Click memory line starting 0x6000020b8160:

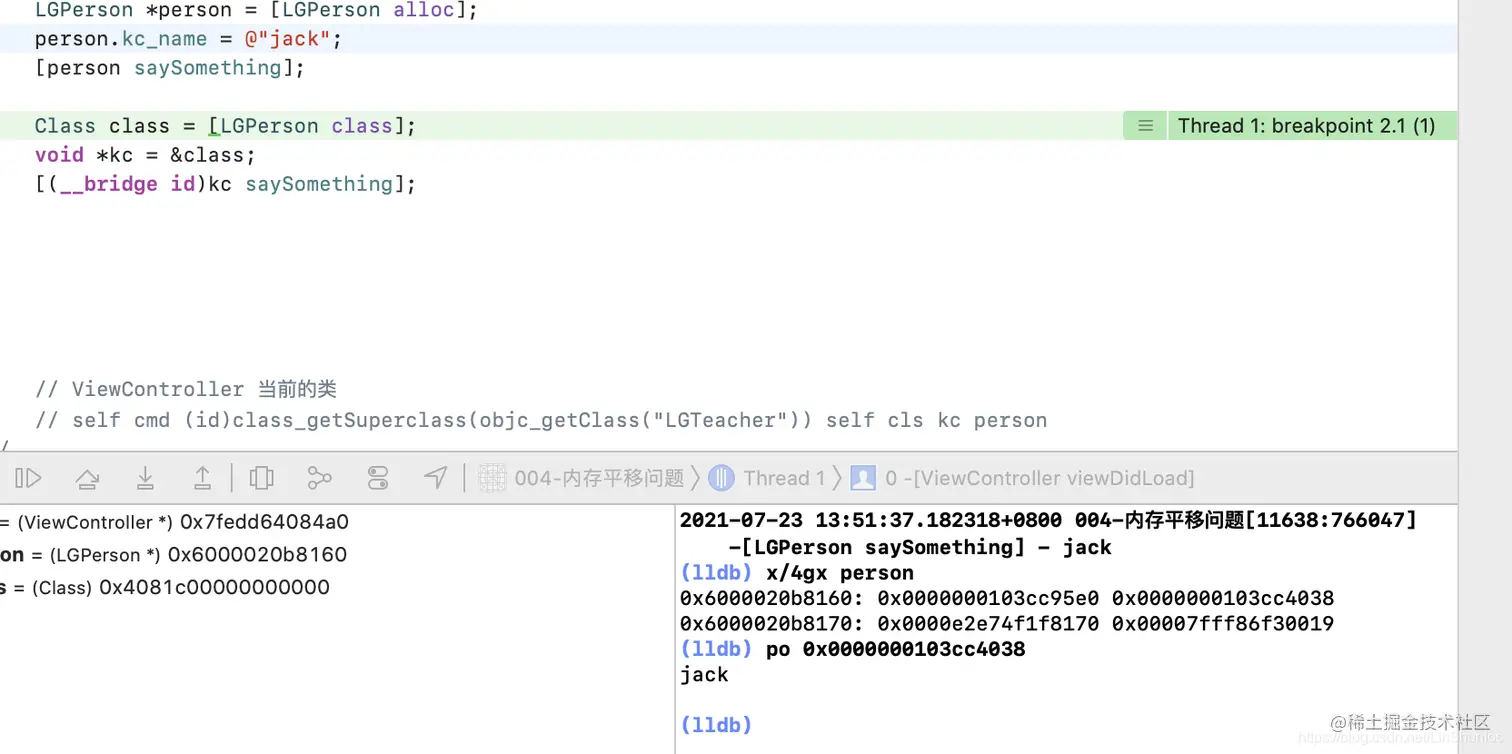(1007, 598)
